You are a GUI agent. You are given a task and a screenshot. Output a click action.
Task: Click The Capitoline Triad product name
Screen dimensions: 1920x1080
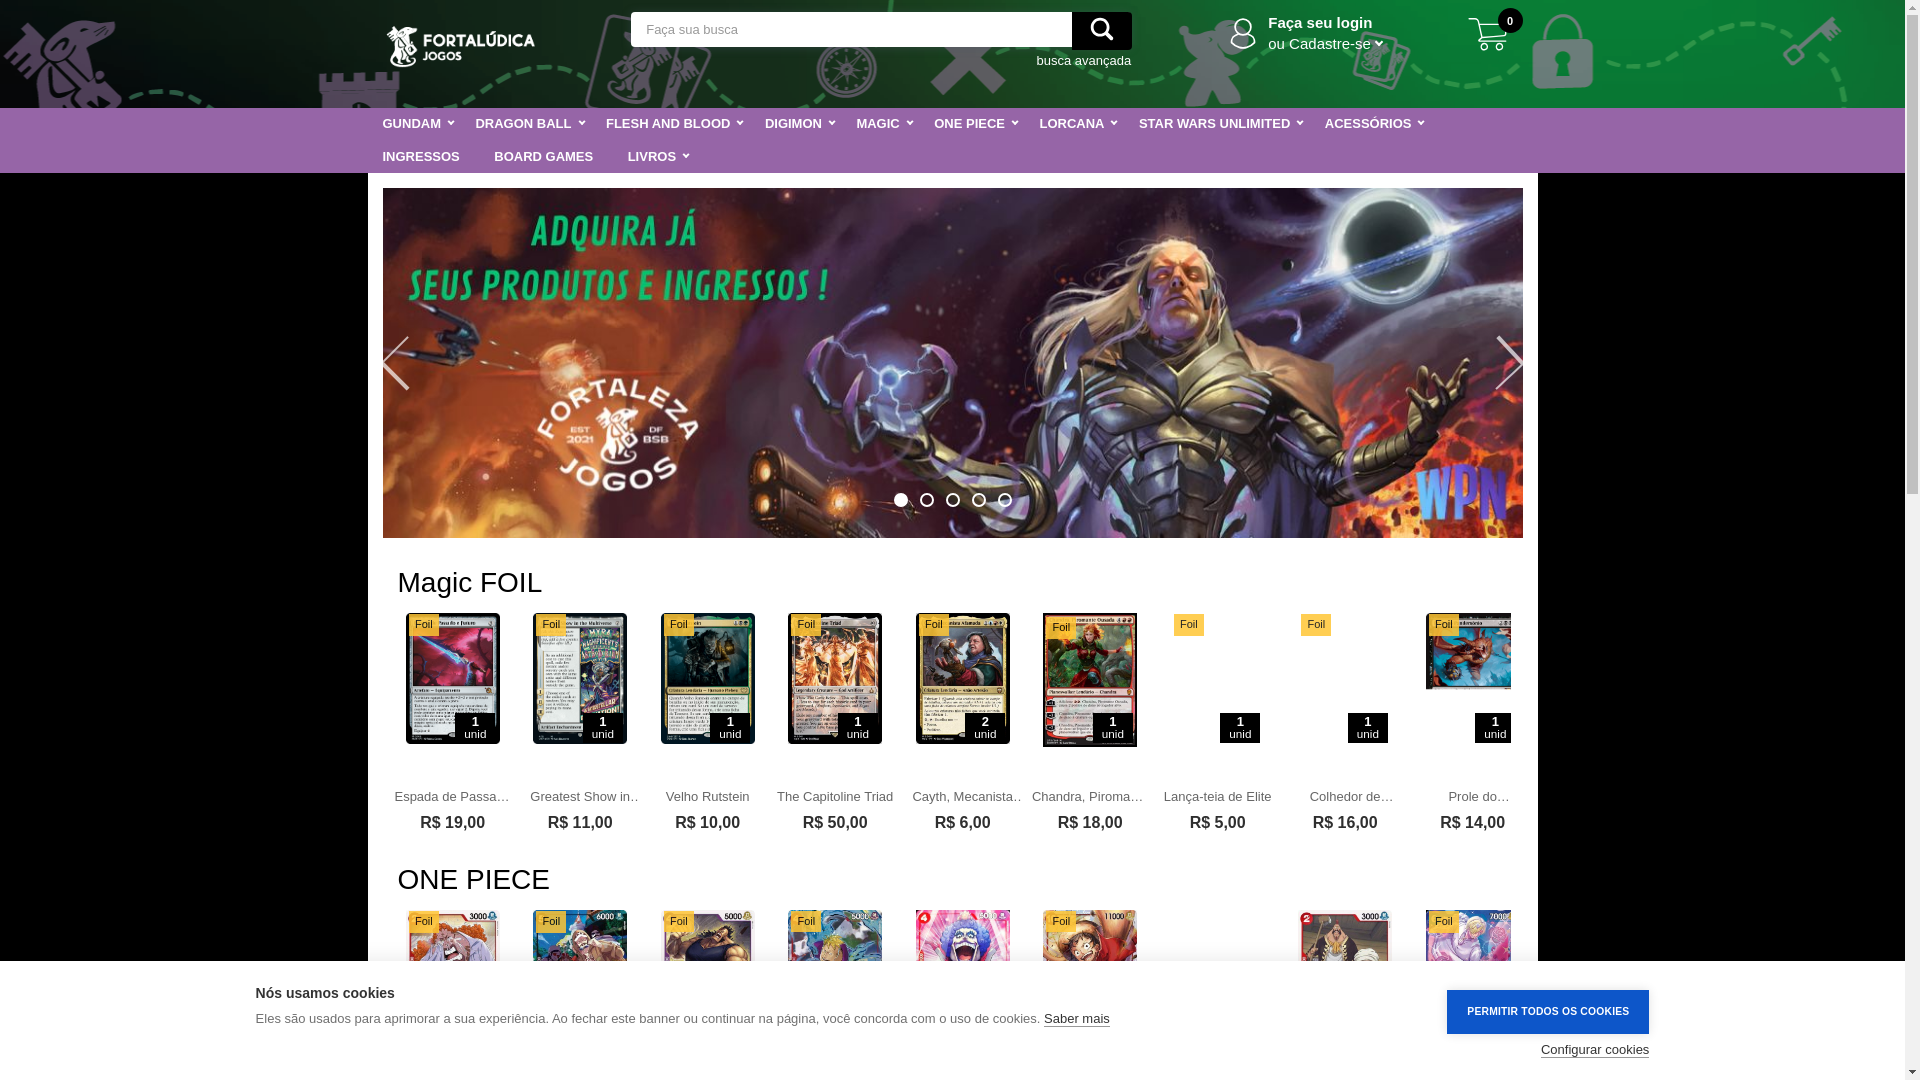coord(834,797)
